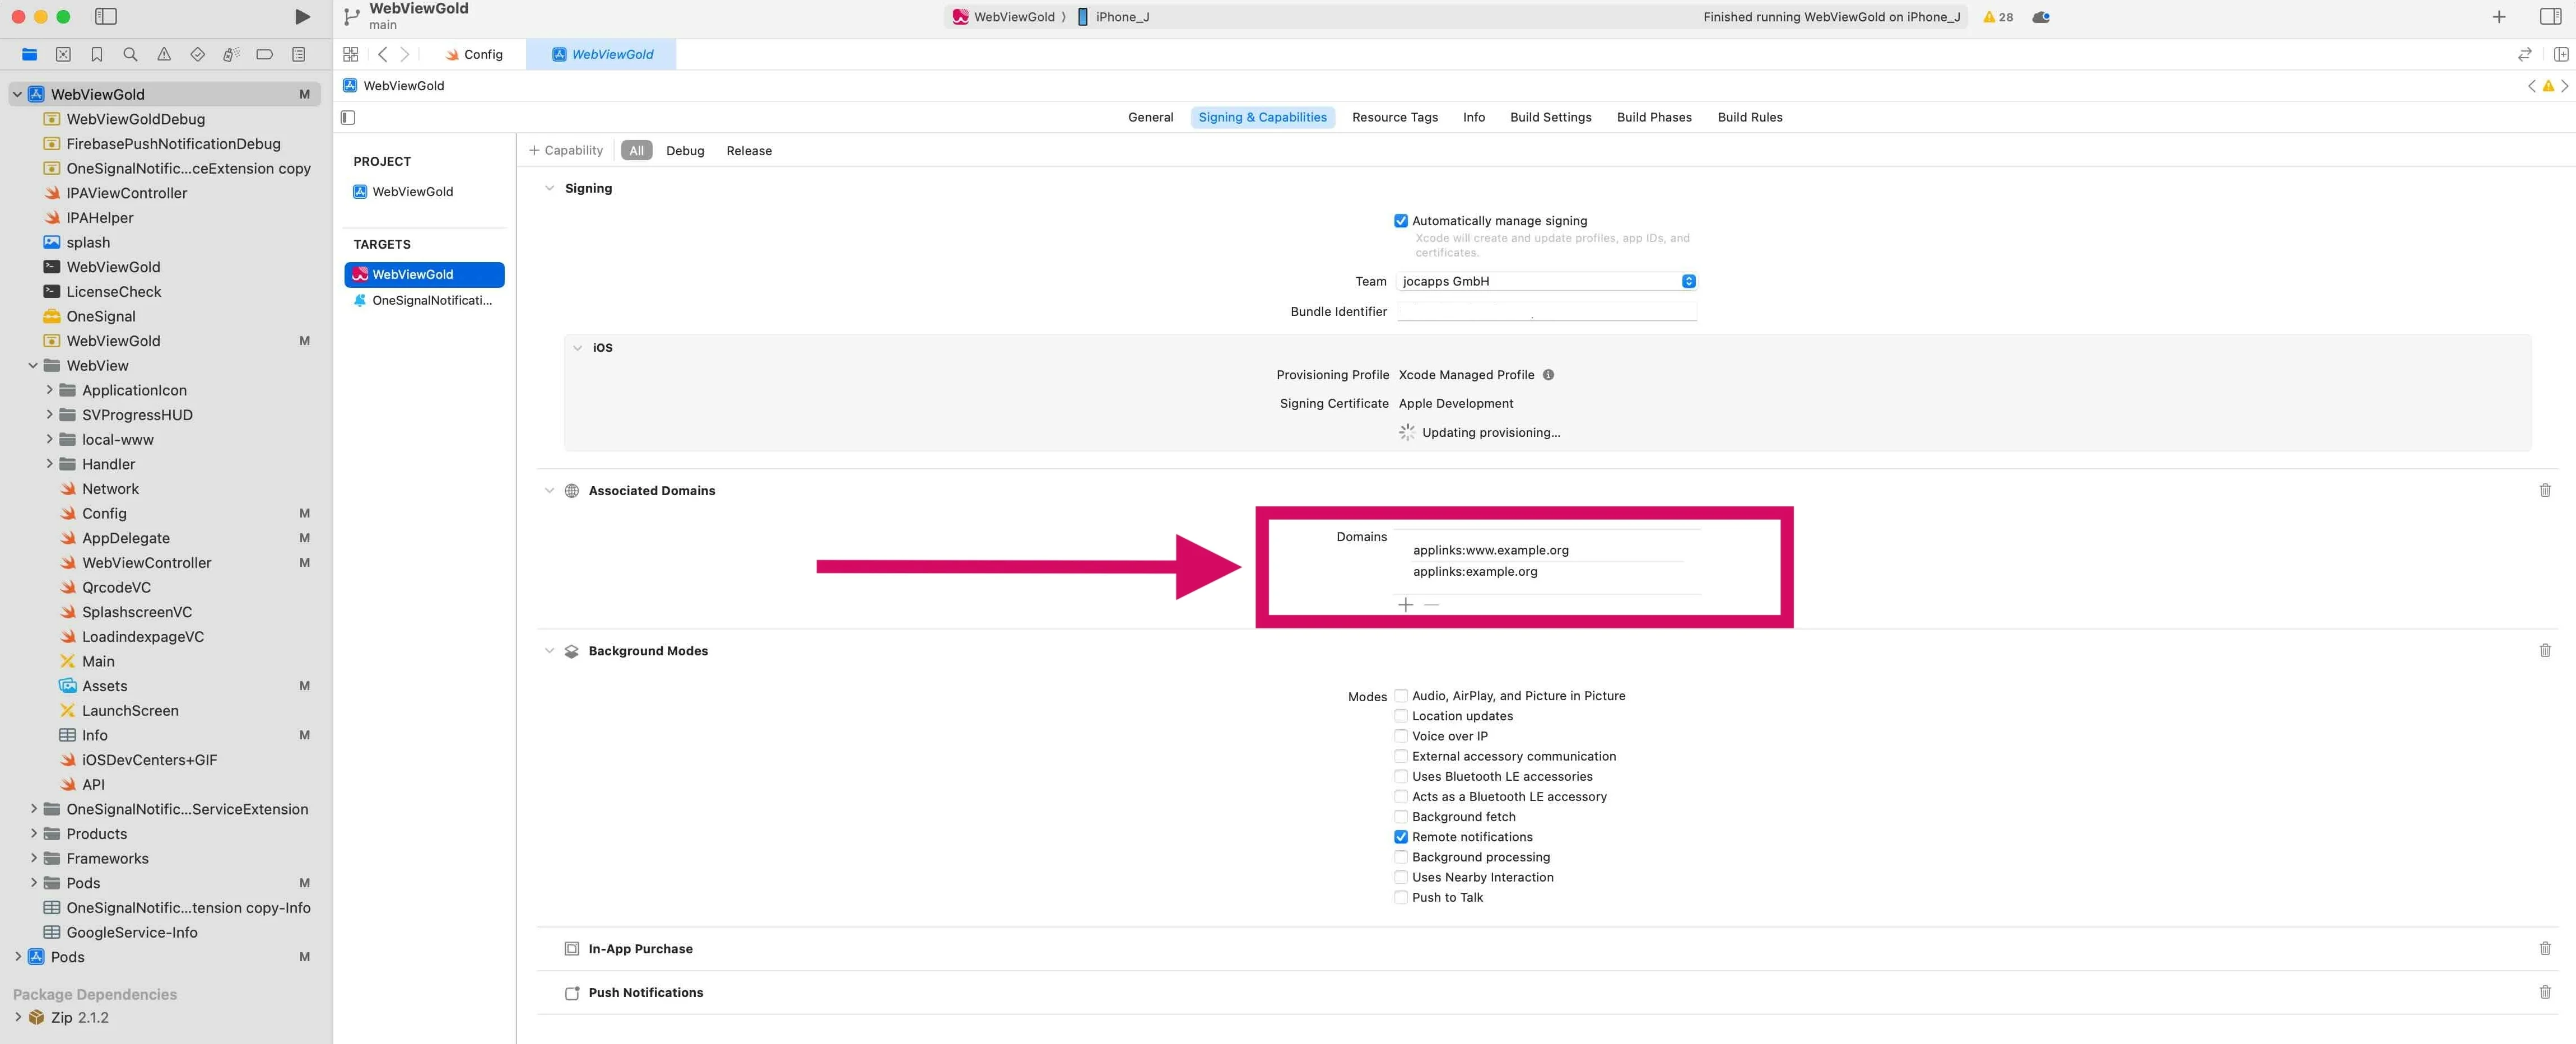Open the Test navigator checkmark diamond icon

pyautogui.click(x=197, y=54)
